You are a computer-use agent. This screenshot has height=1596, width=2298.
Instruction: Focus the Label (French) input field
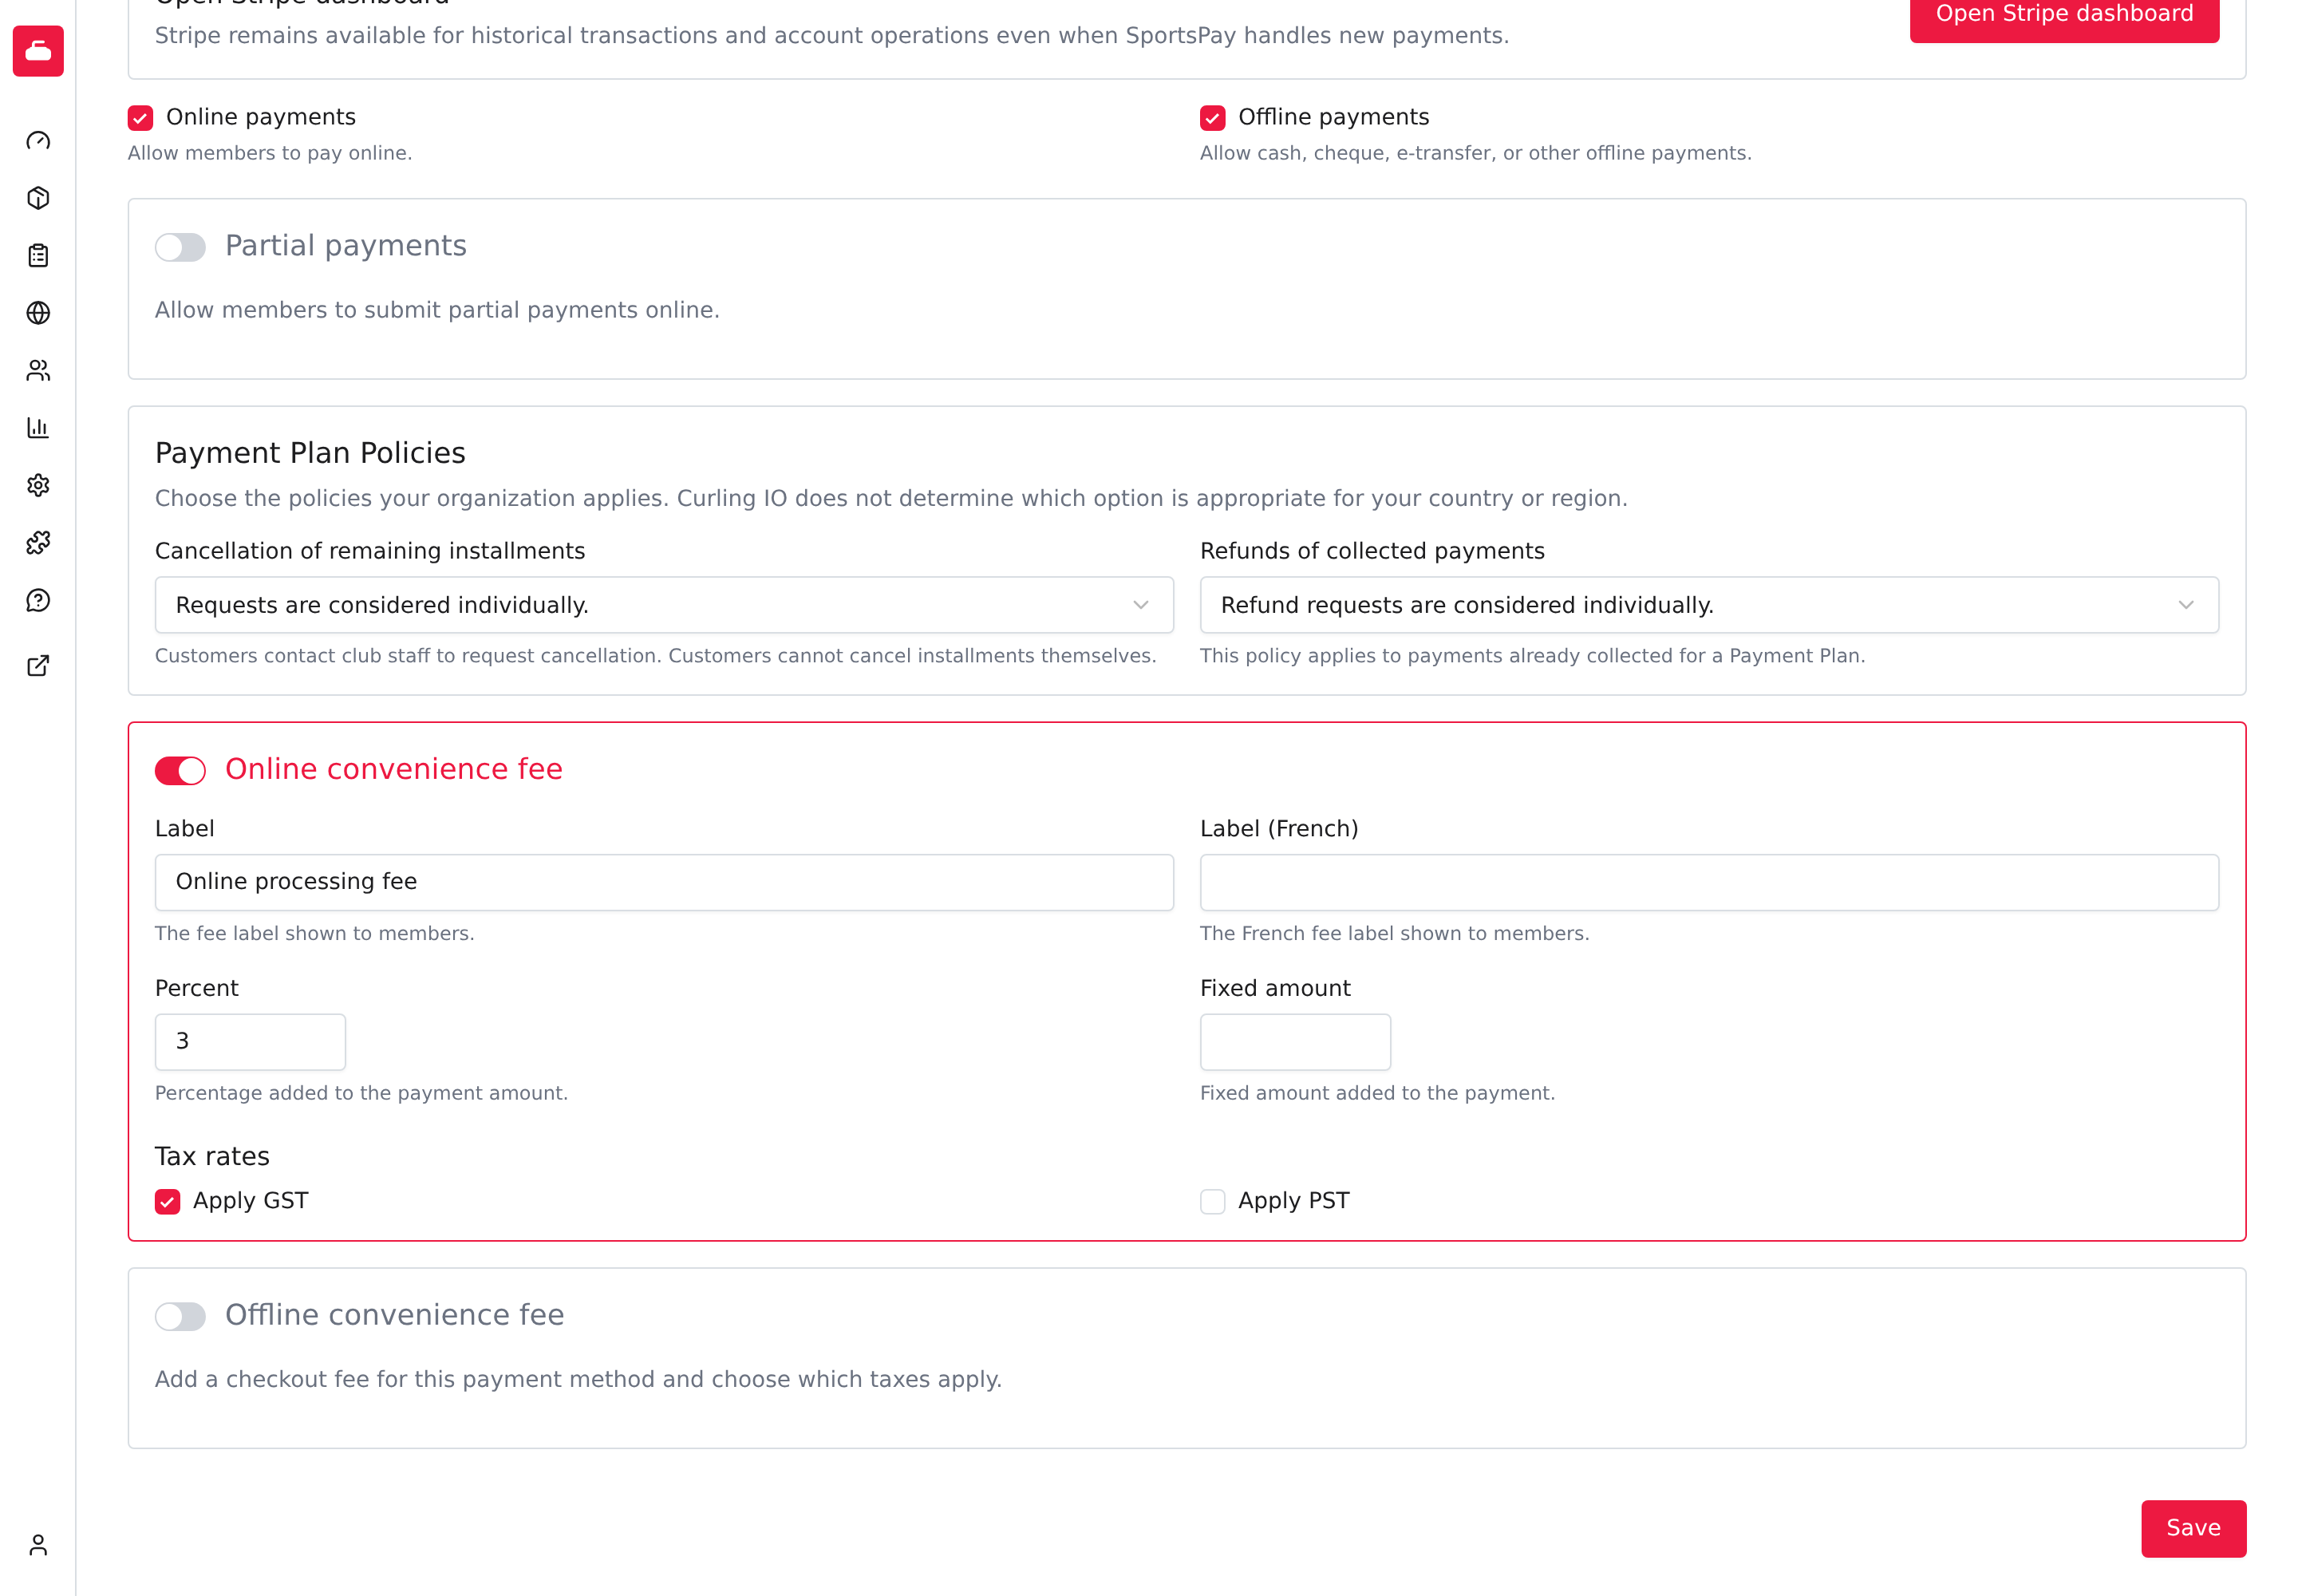(1709, 882)
